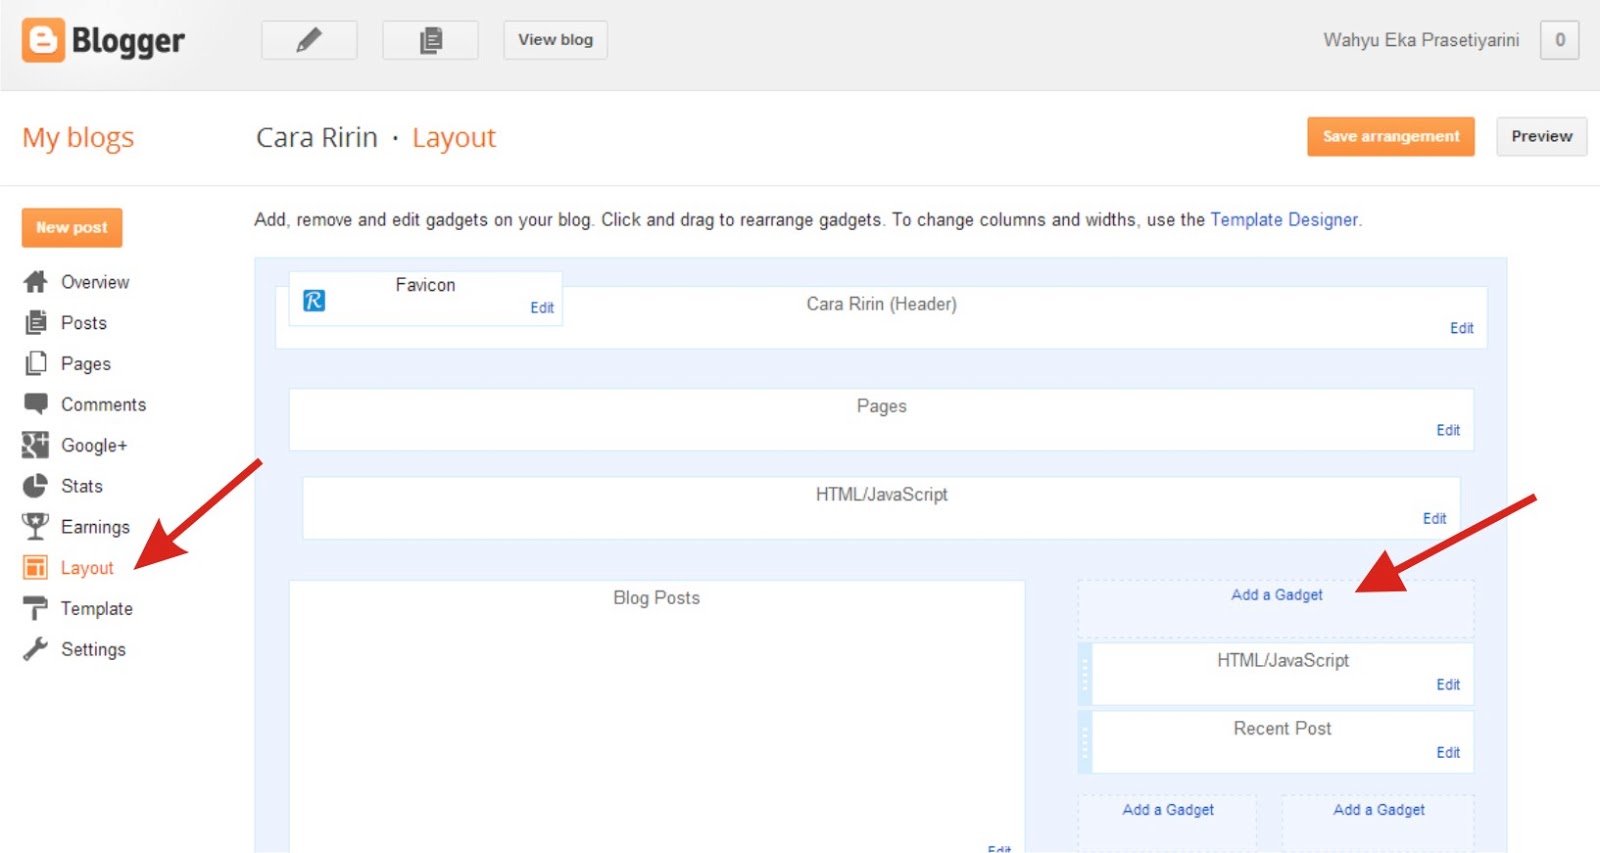Screen dimensions: 1600x853
Task: Select Layout in the sidebar
Action: point(87,568)
